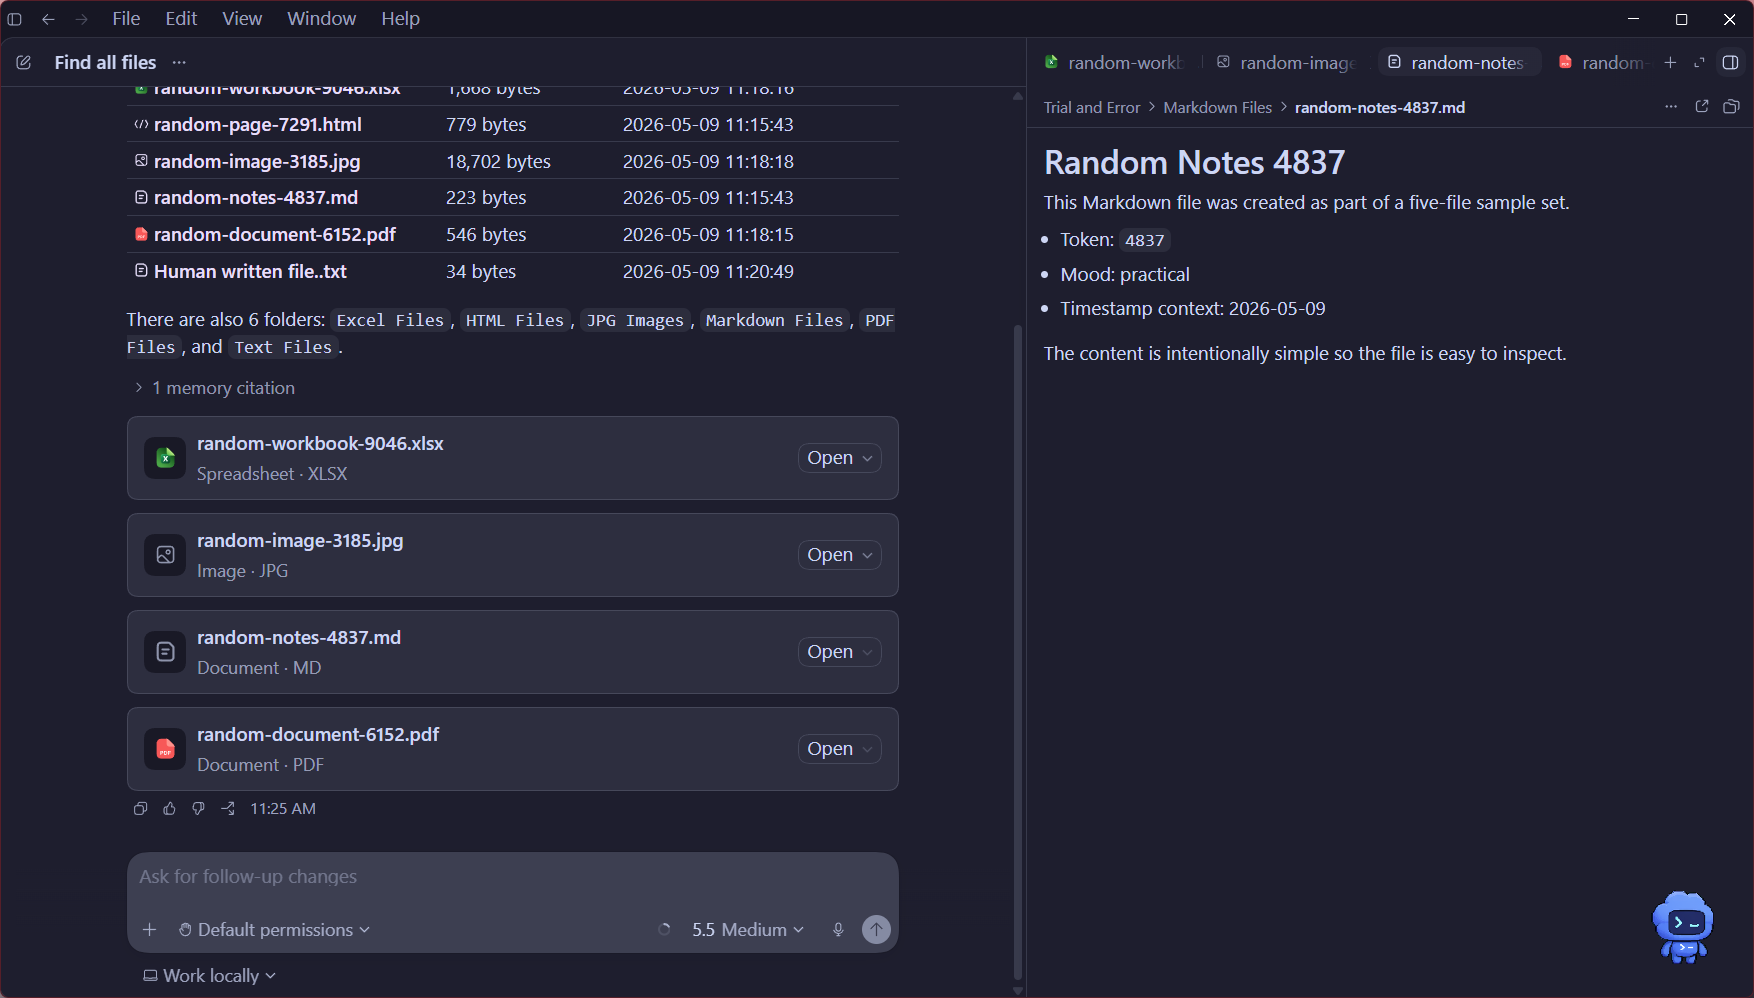The image size is (1754, 998).
Task: Add an attachment with the plus icon
Action: (150, 930)
